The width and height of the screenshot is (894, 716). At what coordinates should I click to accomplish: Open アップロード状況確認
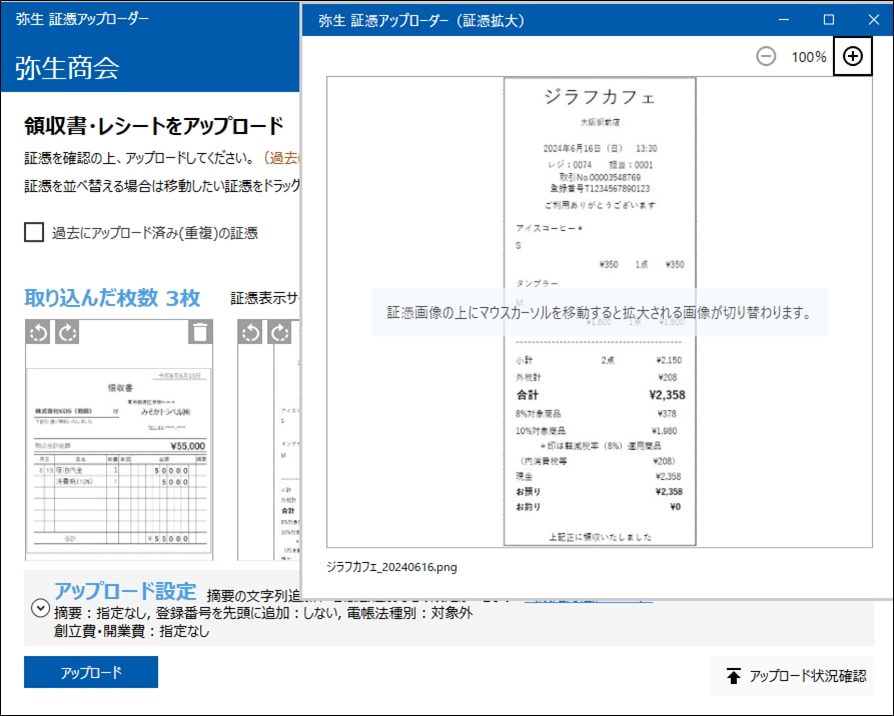pyautogui.click(x=793, y=676)
